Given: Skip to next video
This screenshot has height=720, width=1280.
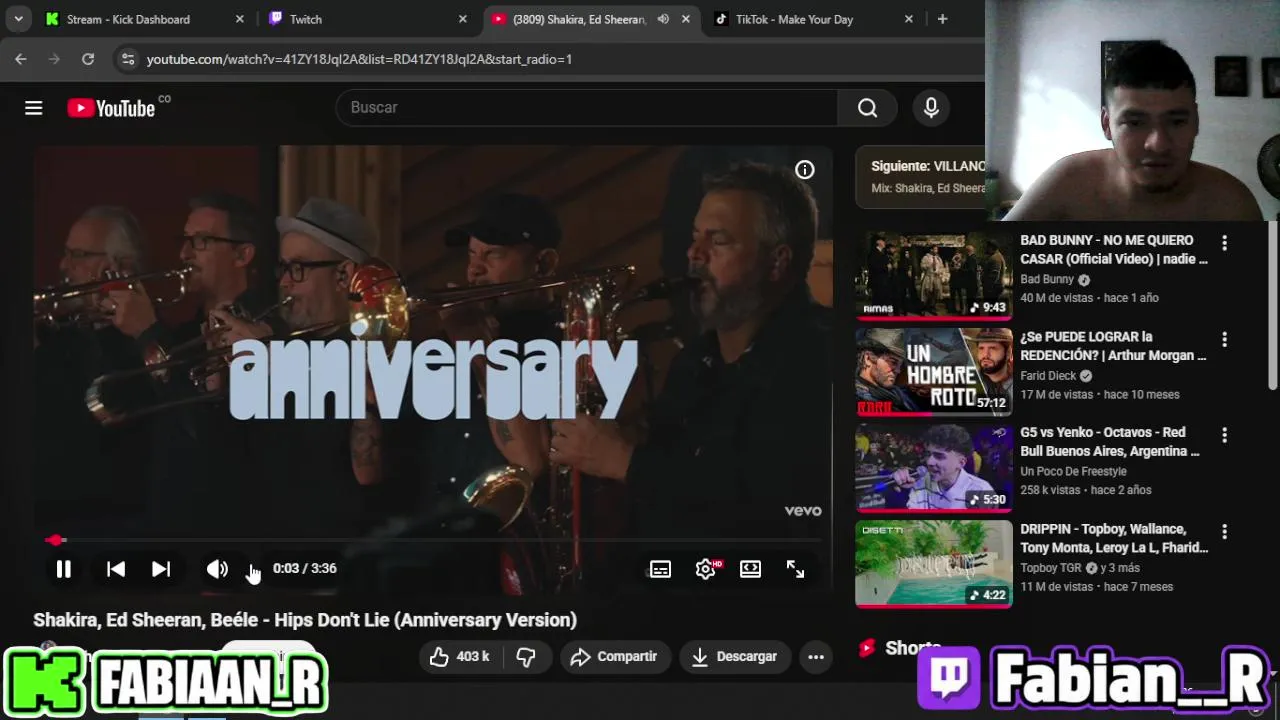Looking at the screenshot, I should coord(161,569).
